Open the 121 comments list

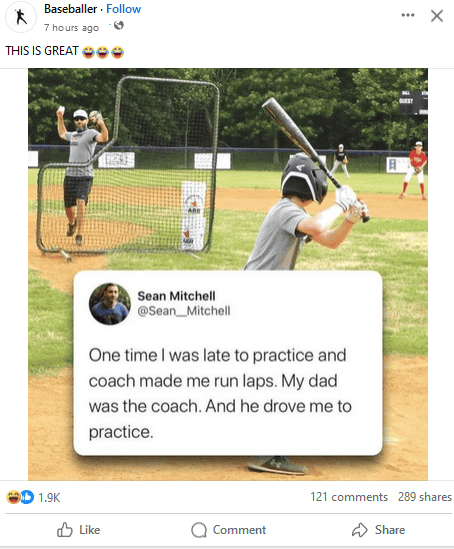coord(349,497)
